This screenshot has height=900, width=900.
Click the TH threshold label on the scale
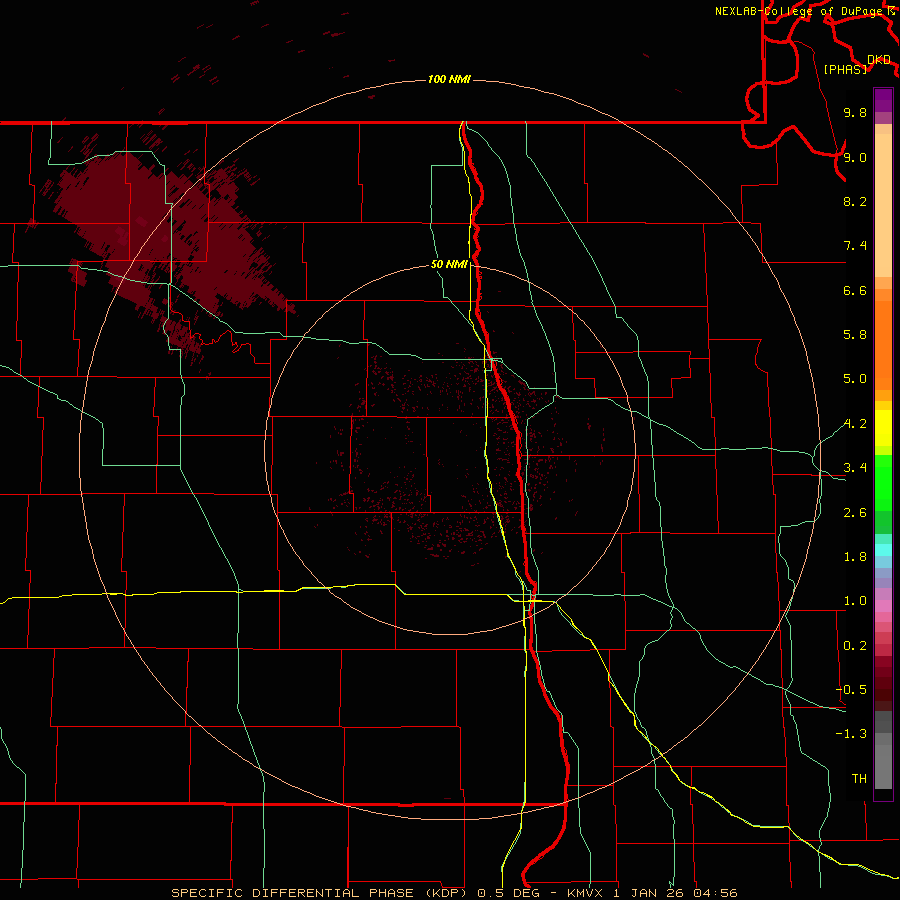pyautogui.click(x=859, y=779)
